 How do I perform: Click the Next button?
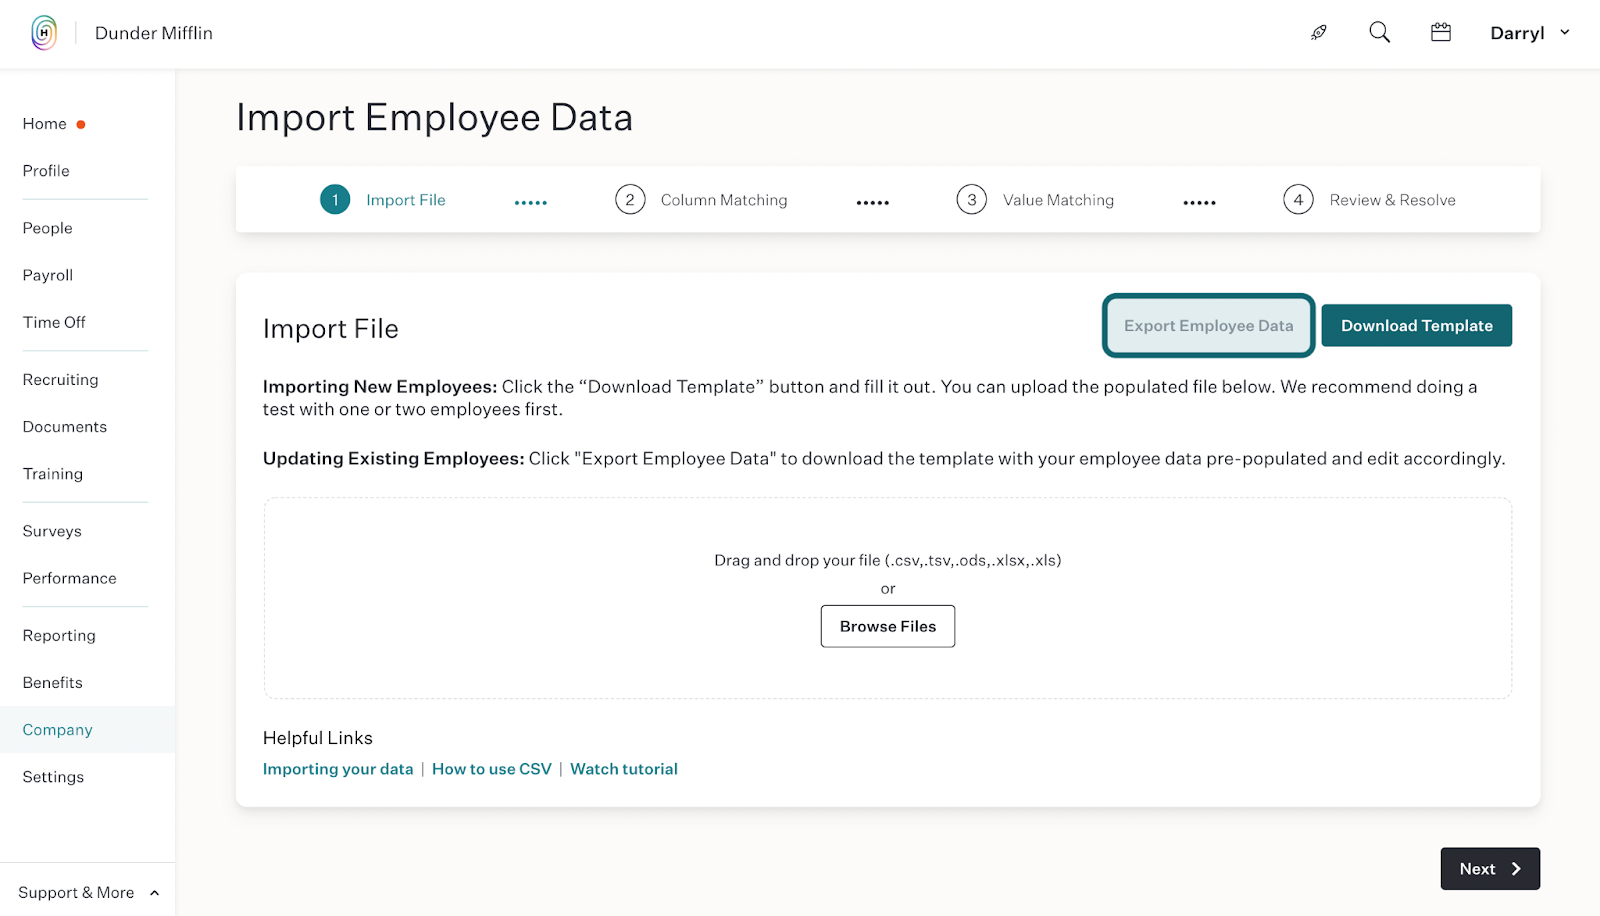pos(1490,869)
